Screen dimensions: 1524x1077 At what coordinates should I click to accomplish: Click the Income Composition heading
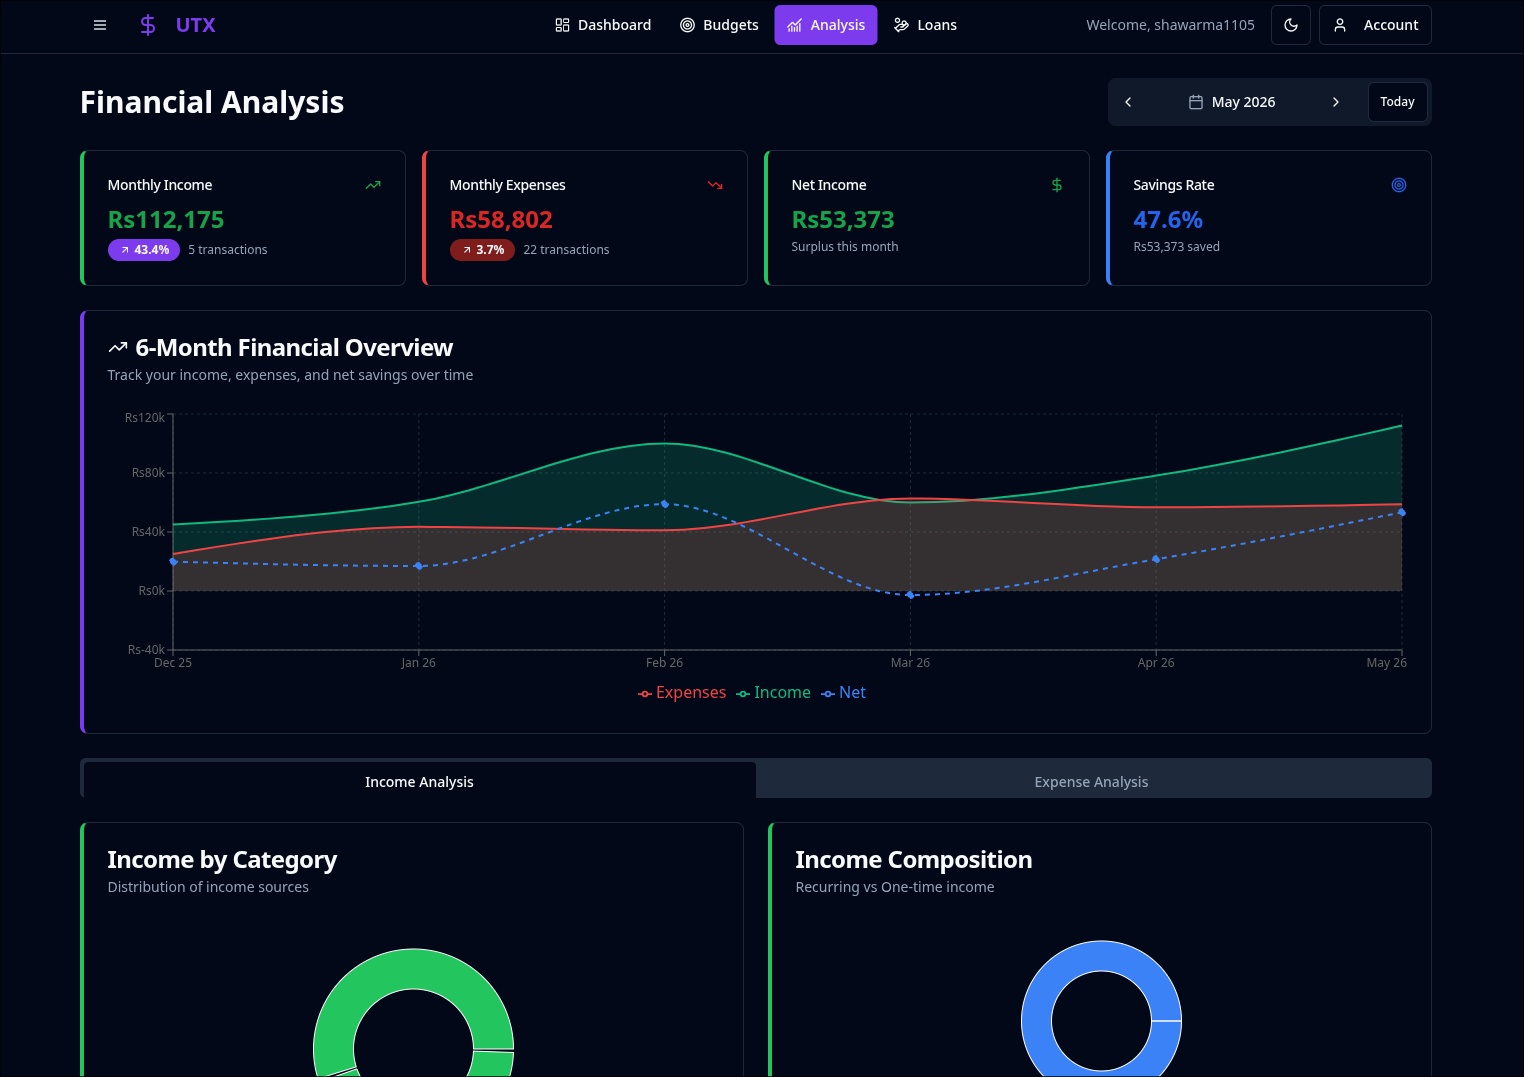point(913,860)
